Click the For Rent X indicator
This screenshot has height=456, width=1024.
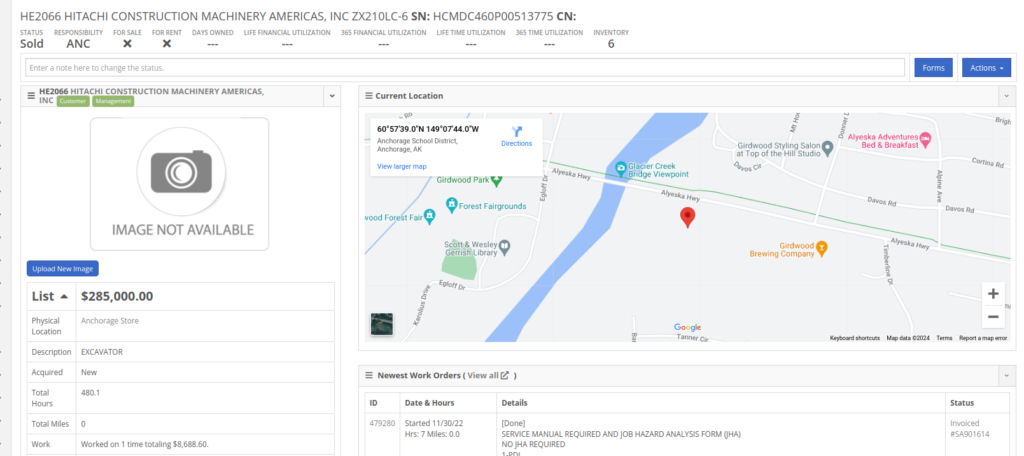click(167, 44)
